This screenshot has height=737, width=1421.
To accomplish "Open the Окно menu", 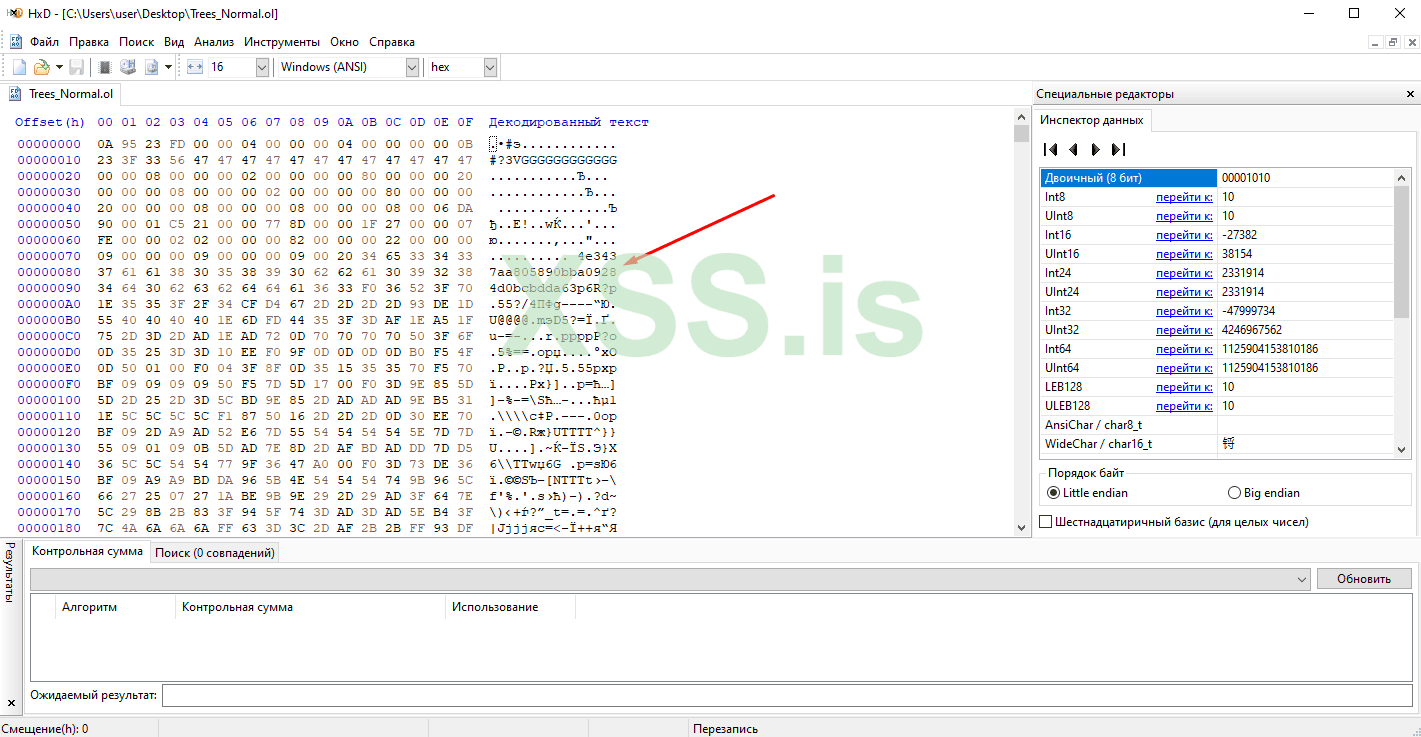I will pyautogui.click(x=344, y=42).
